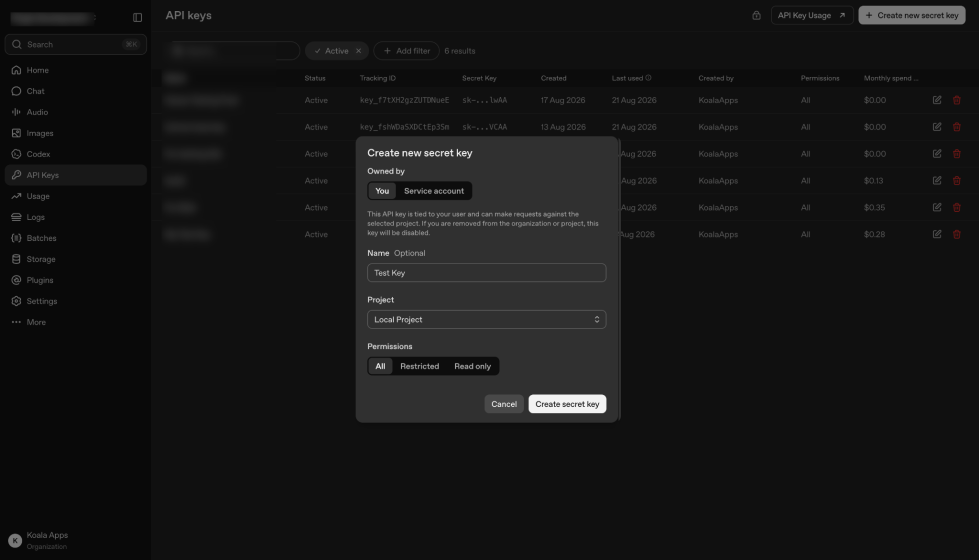Open Images section
Image resolution: width=979 pixels, height=560 pixels.
point(76,133)
